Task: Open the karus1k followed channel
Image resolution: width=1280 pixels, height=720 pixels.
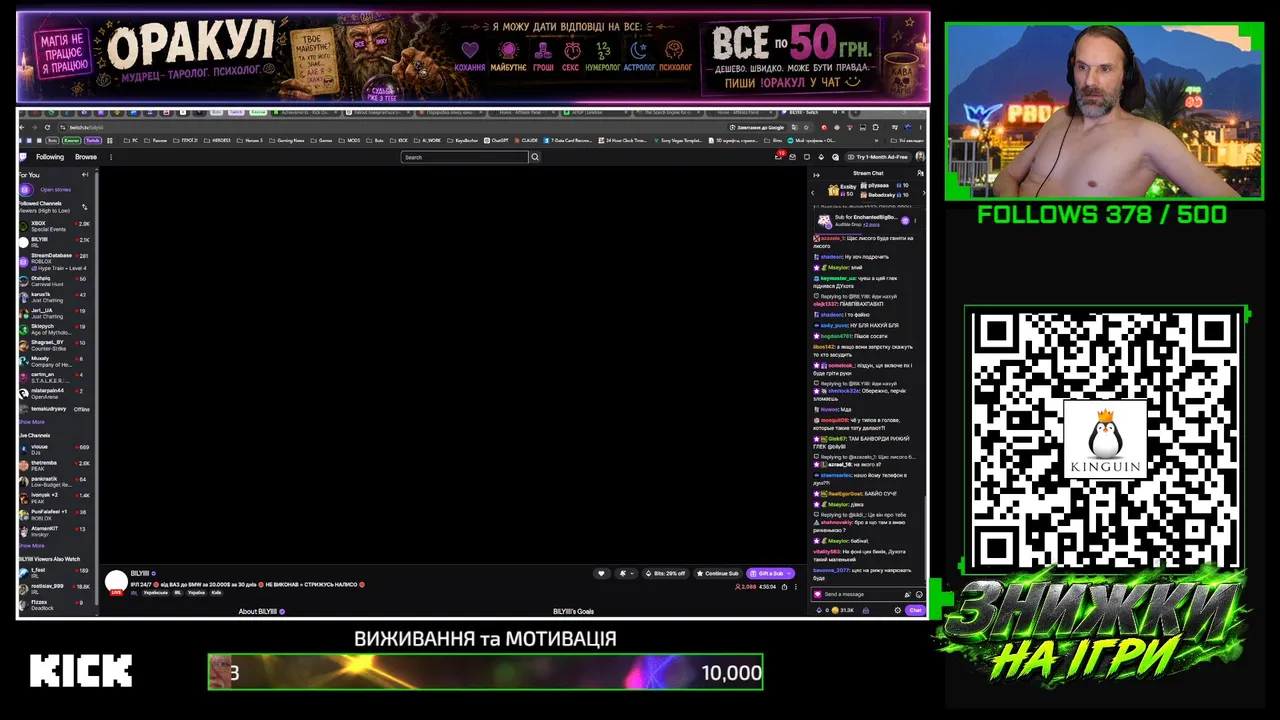Action: coord(55,297)
